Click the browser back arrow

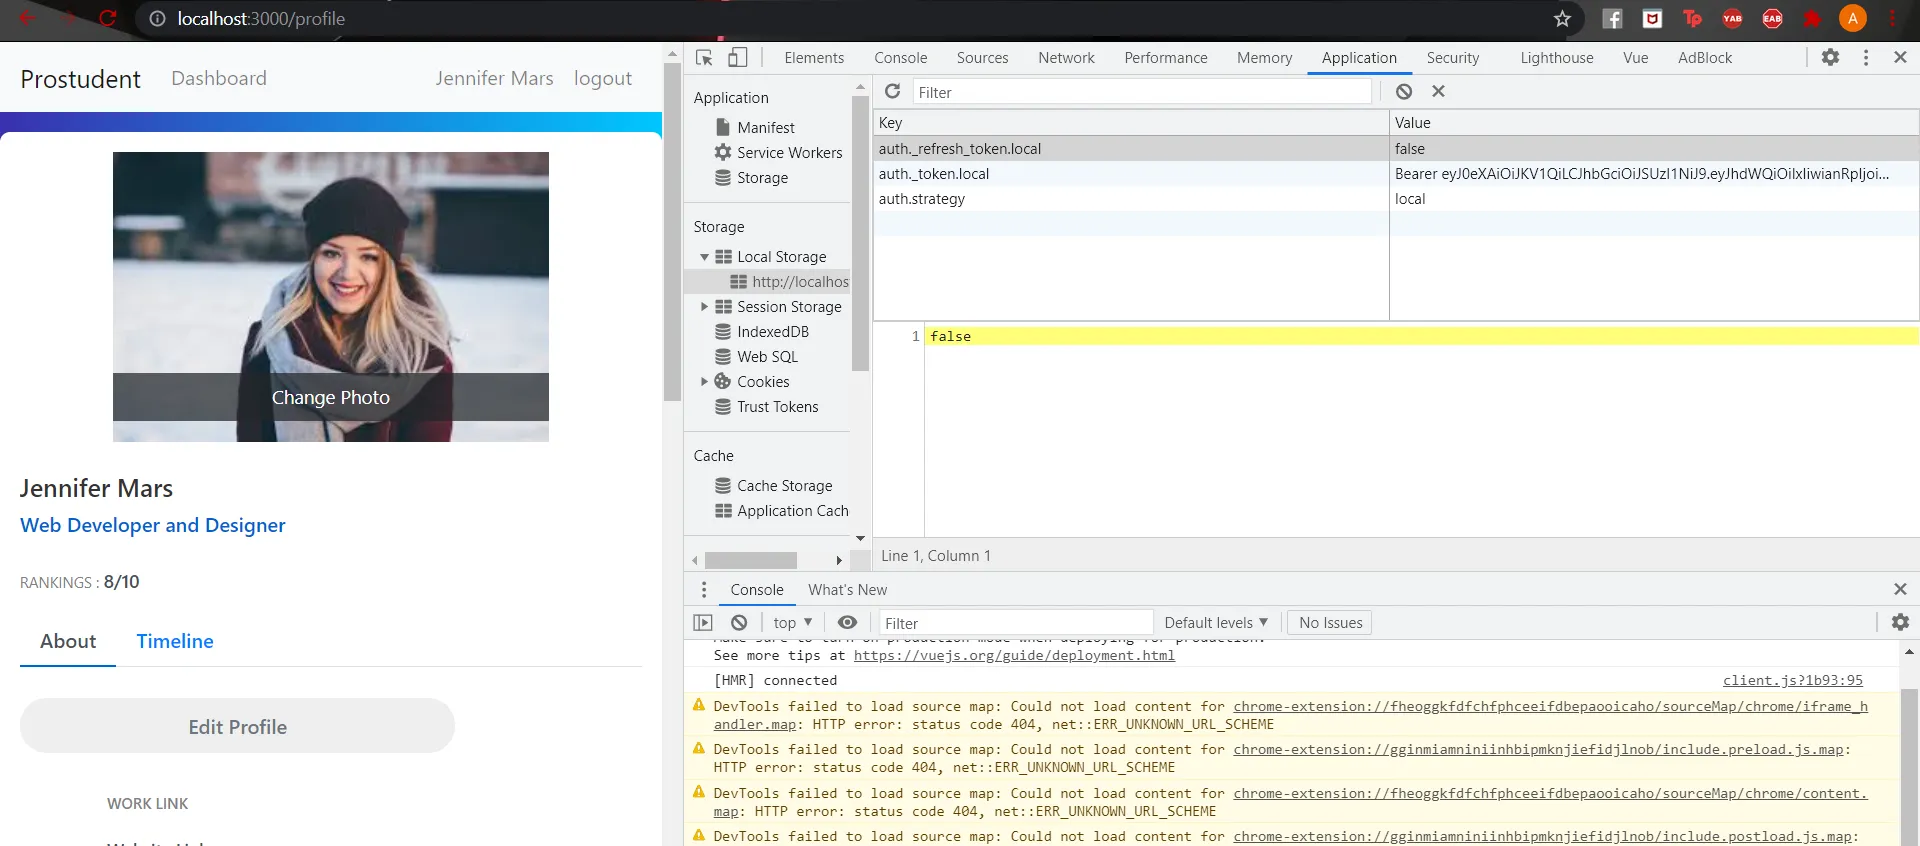27,18
